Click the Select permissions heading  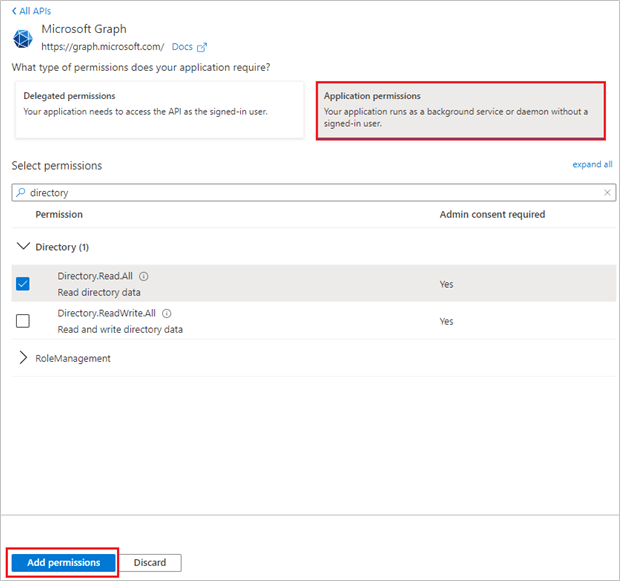[57, 166]
